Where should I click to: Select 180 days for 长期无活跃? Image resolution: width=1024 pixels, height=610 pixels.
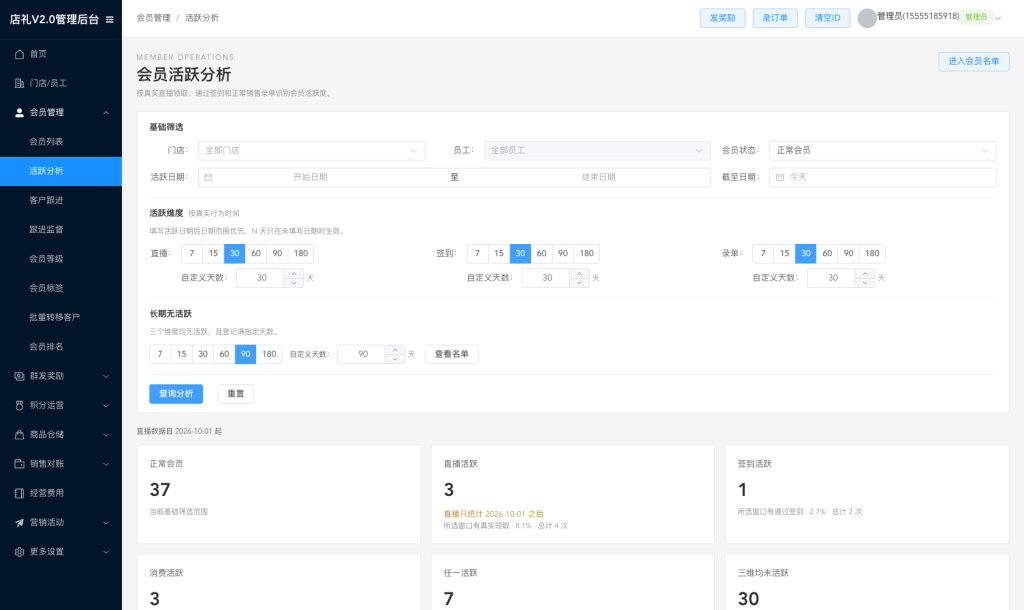coord(269,354)
